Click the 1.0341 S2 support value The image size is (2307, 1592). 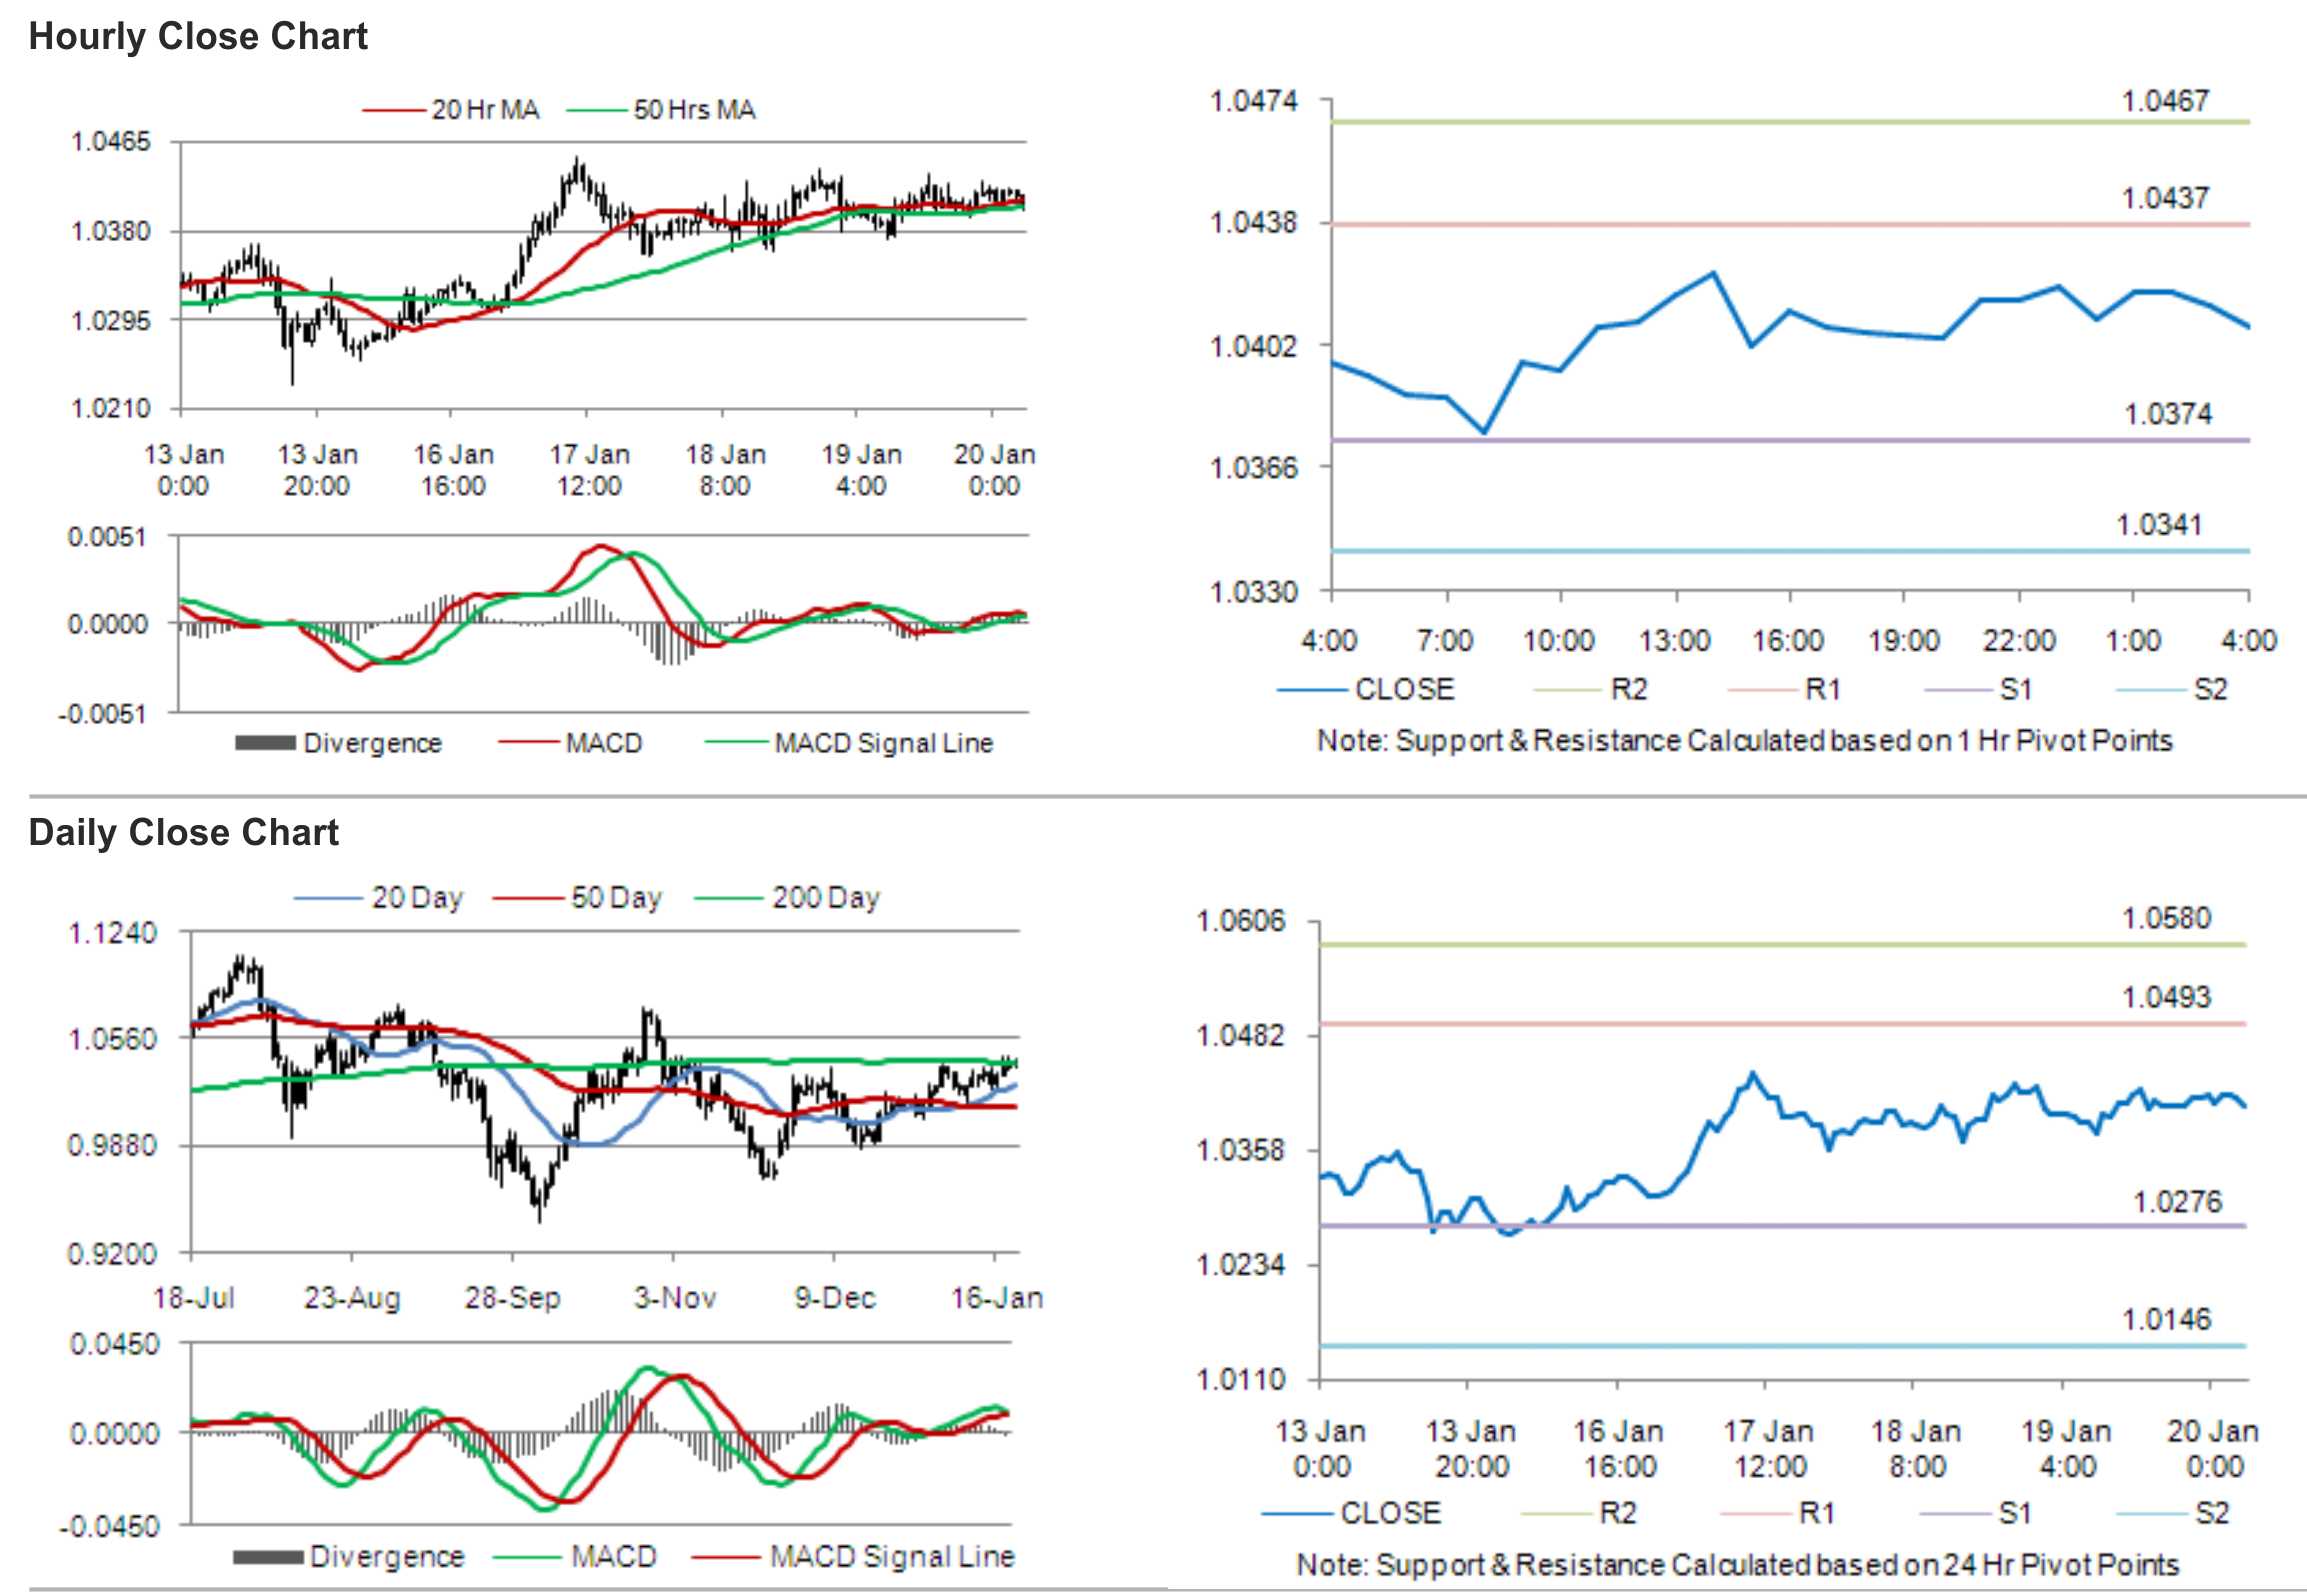point(2159,525)
